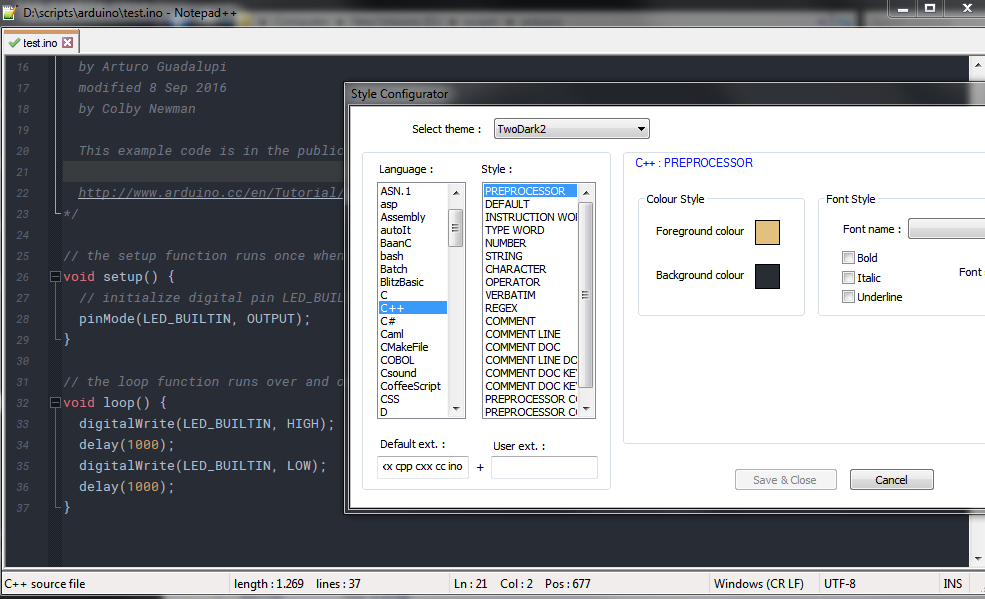Select autoIt in the Language list

click(395, 230)
